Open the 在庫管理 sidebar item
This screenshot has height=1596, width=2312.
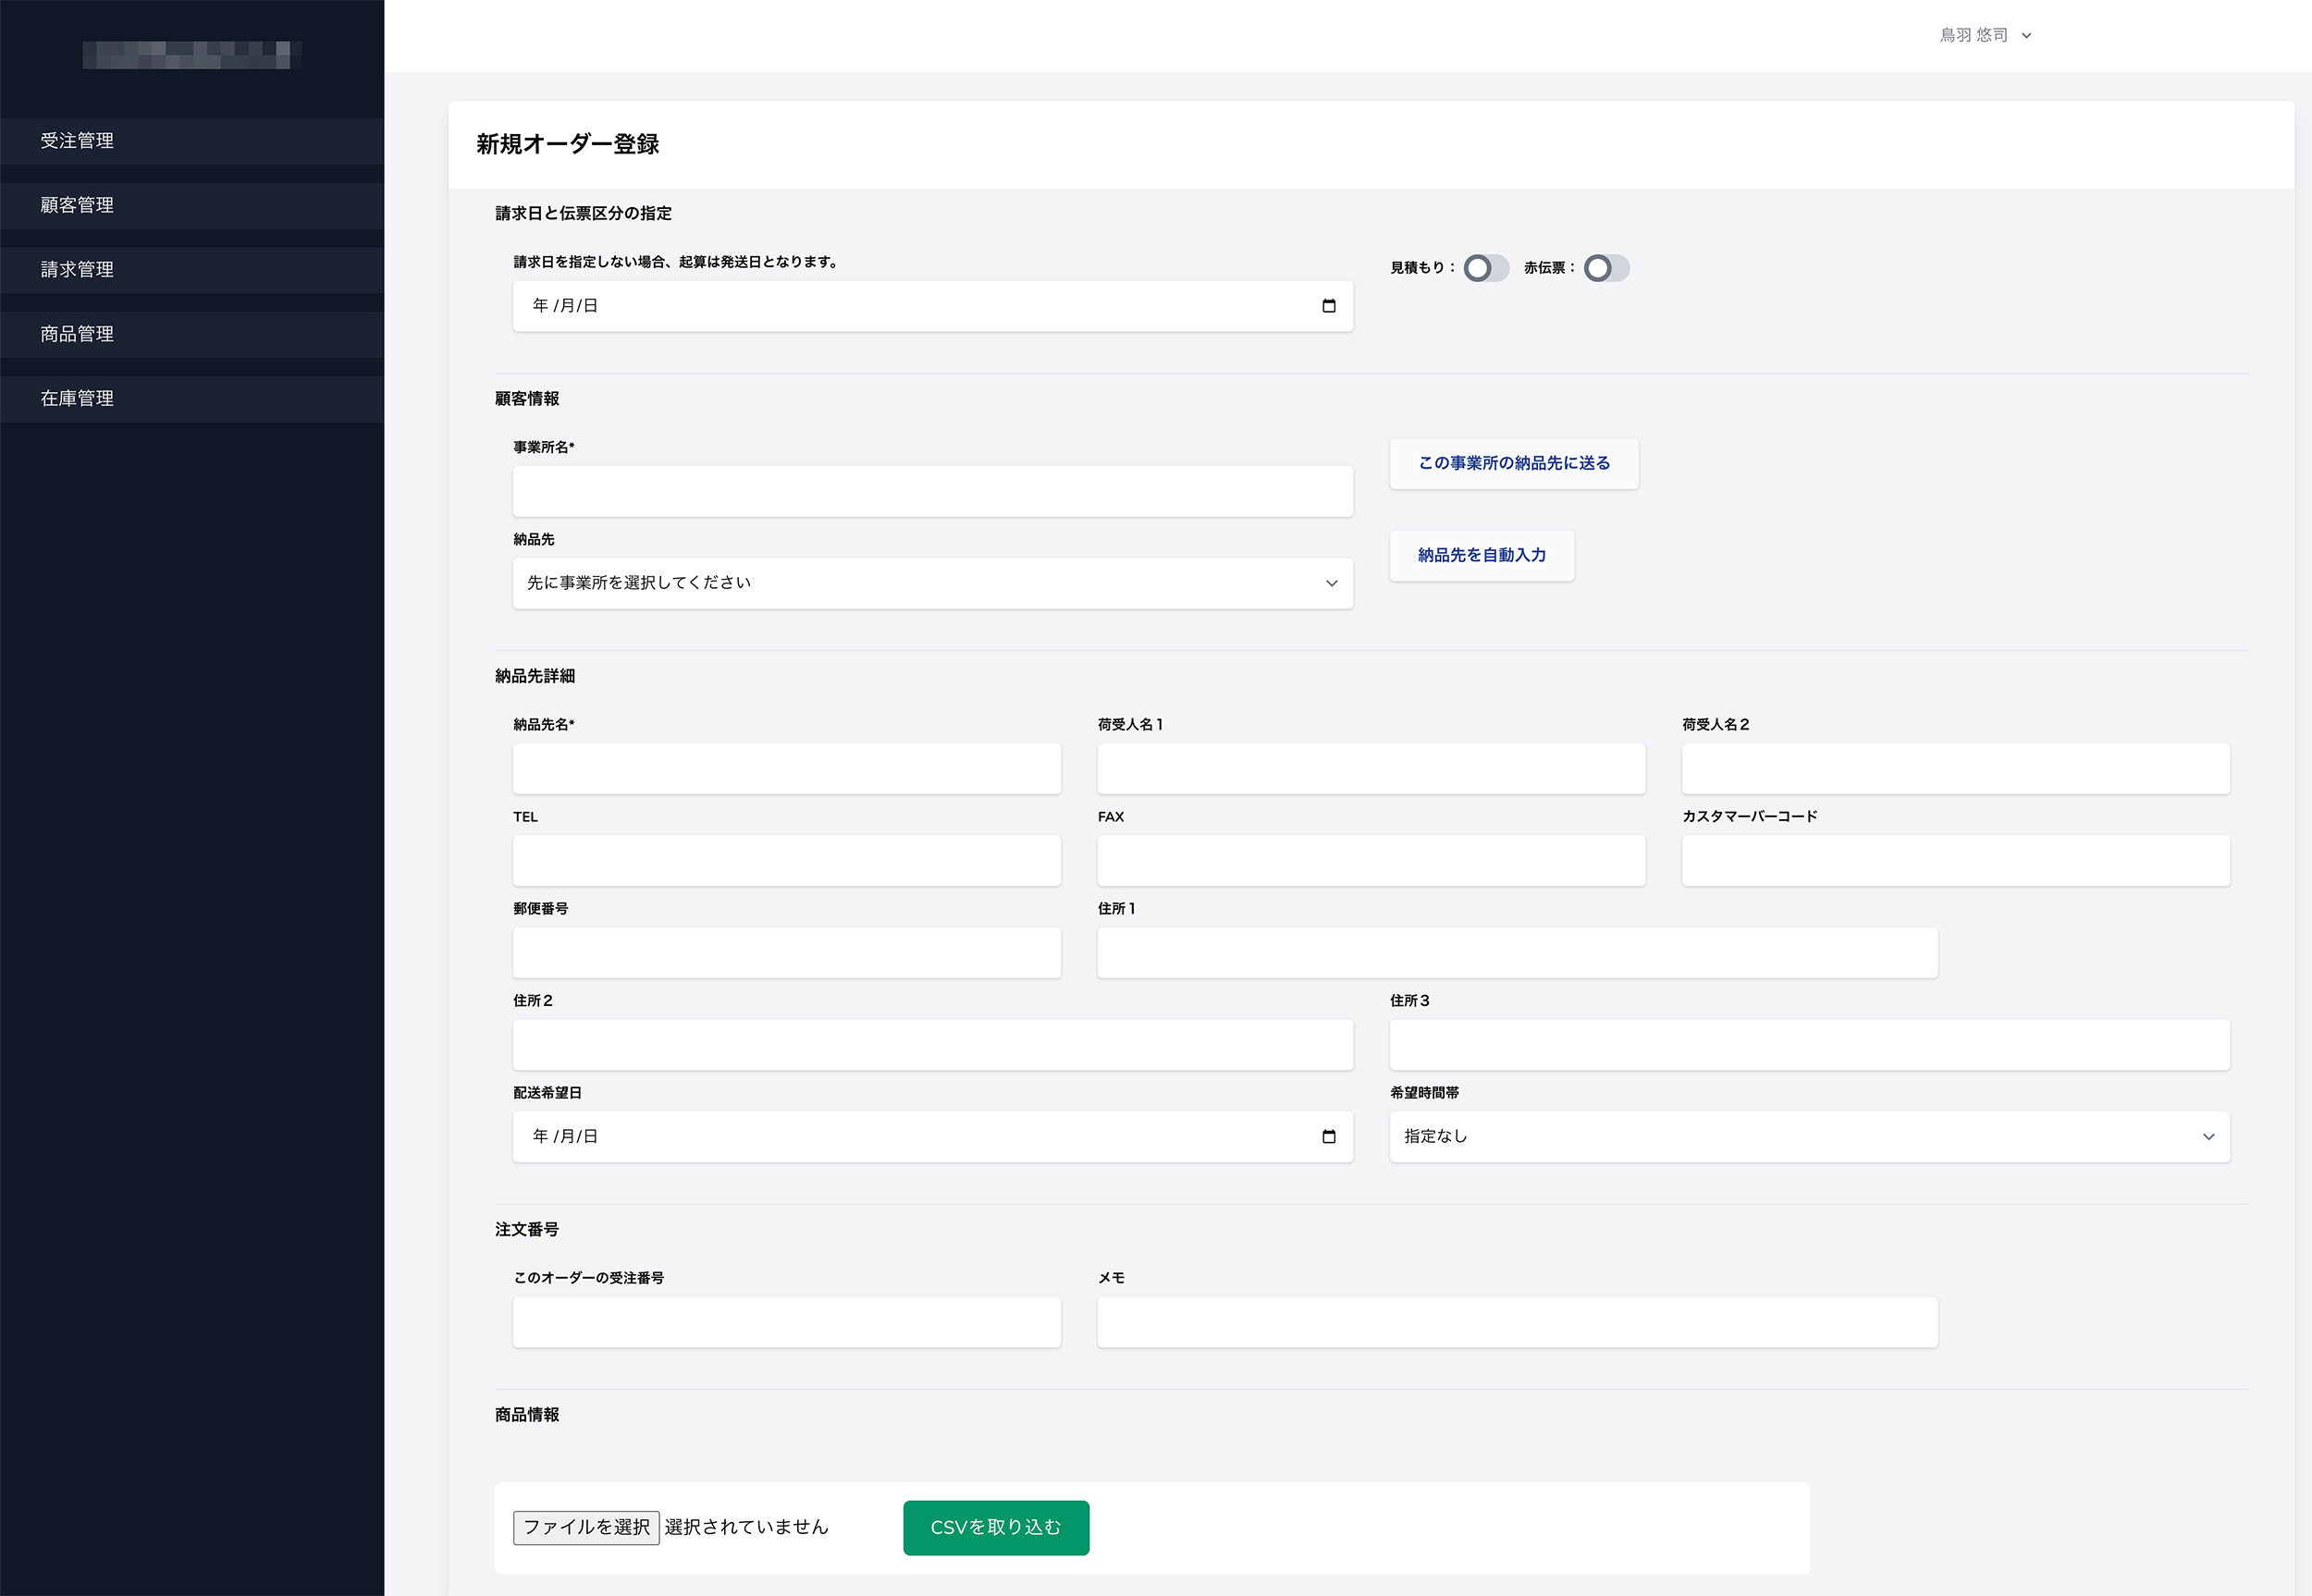point(77,398)
